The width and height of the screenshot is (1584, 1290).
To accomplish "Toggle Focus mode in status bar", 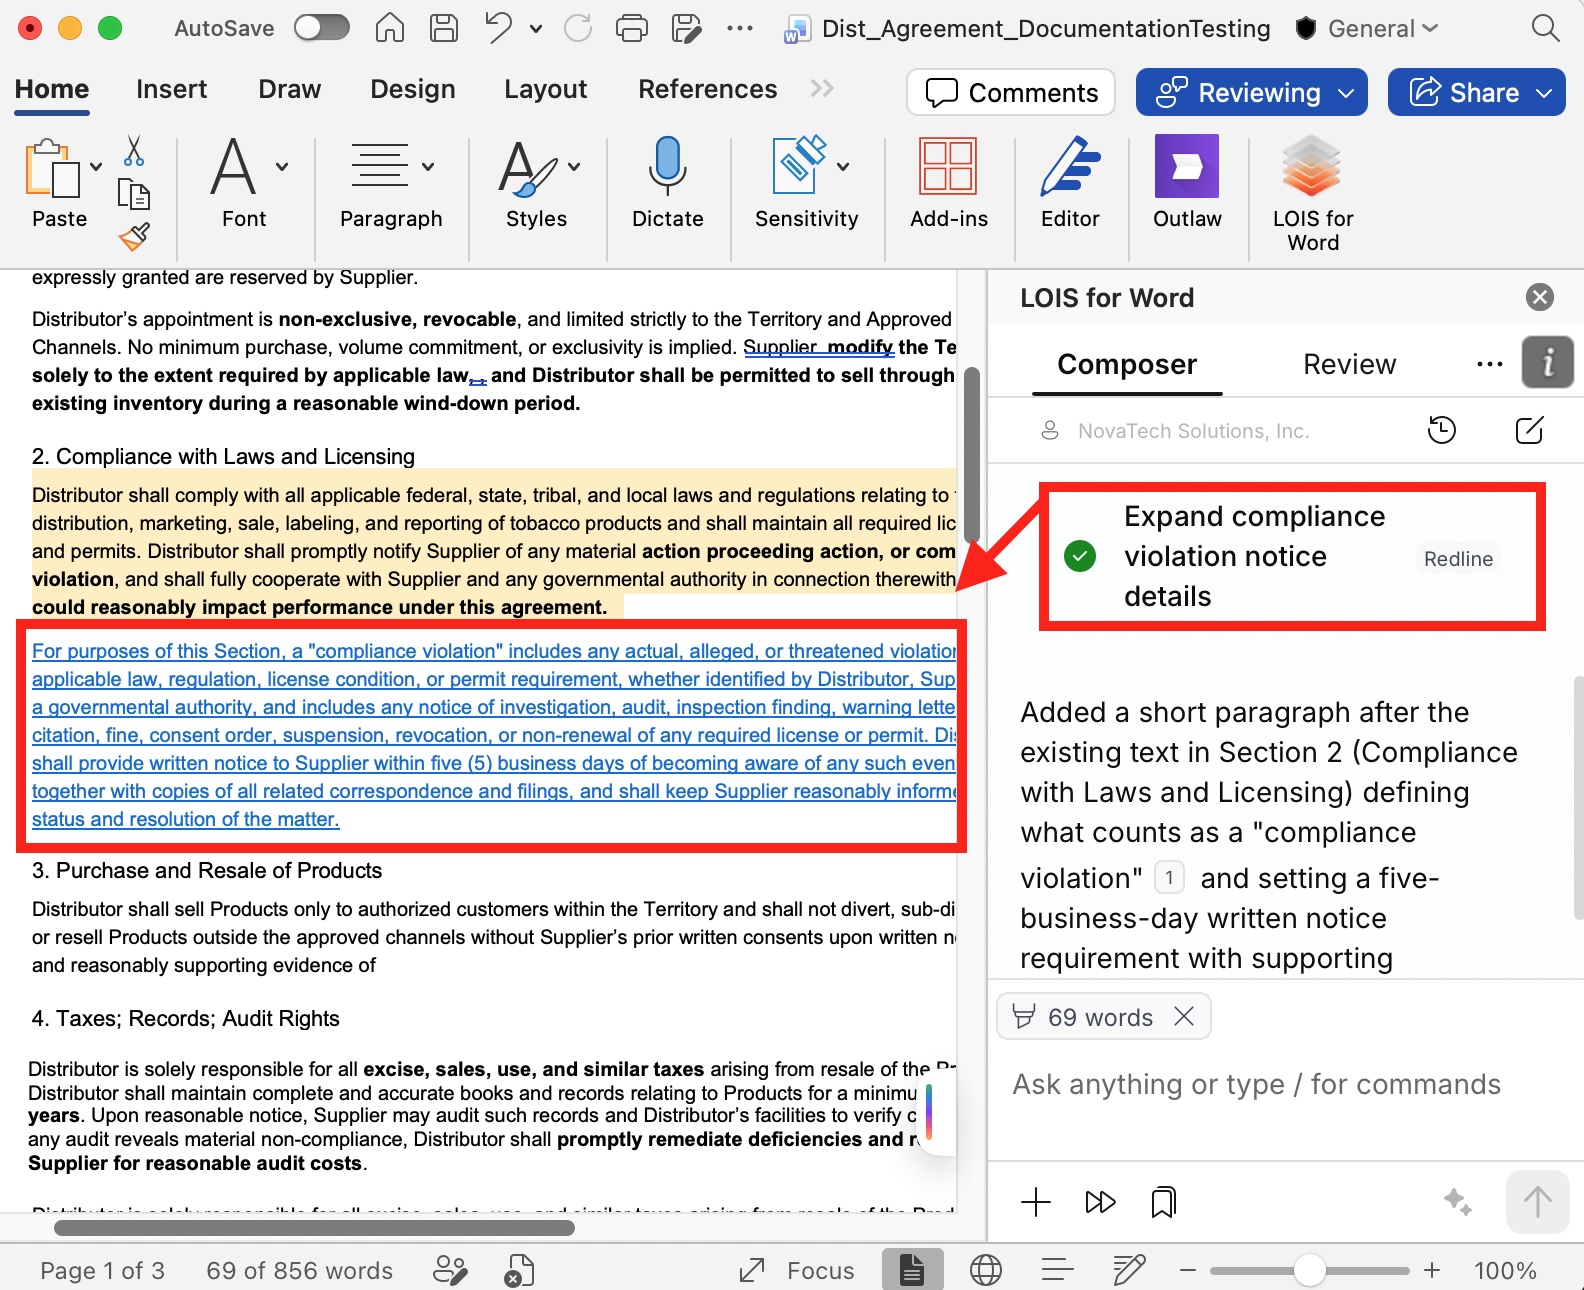I will click(x=796, y=1270).
